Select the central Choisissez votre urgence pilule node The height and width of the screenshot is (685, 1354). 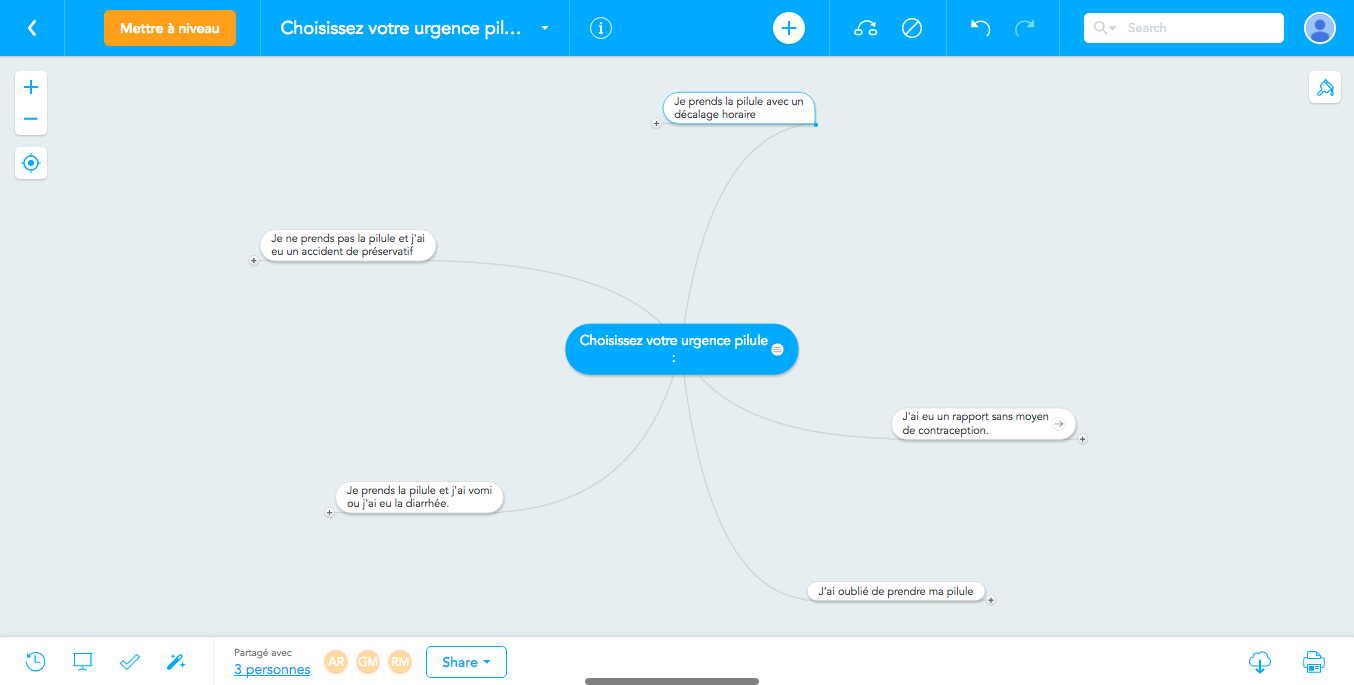pos(682,349)
